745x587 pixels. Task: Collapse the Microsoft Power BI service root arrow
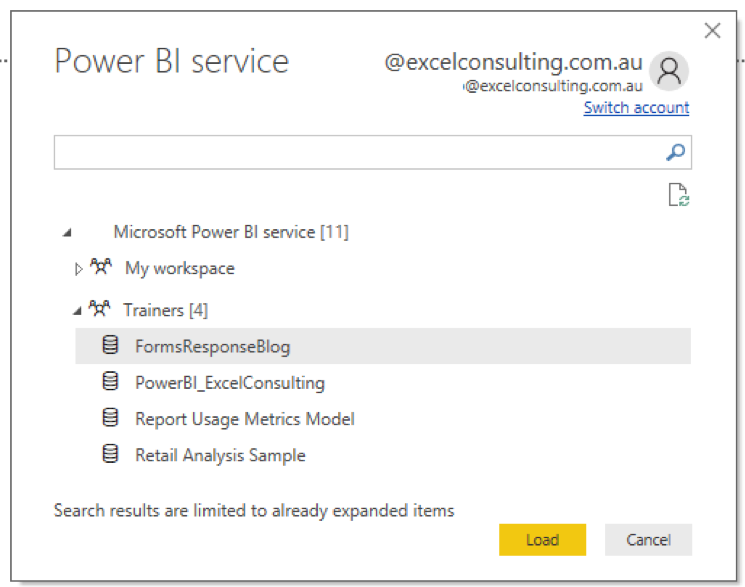[x=67, y=233]
